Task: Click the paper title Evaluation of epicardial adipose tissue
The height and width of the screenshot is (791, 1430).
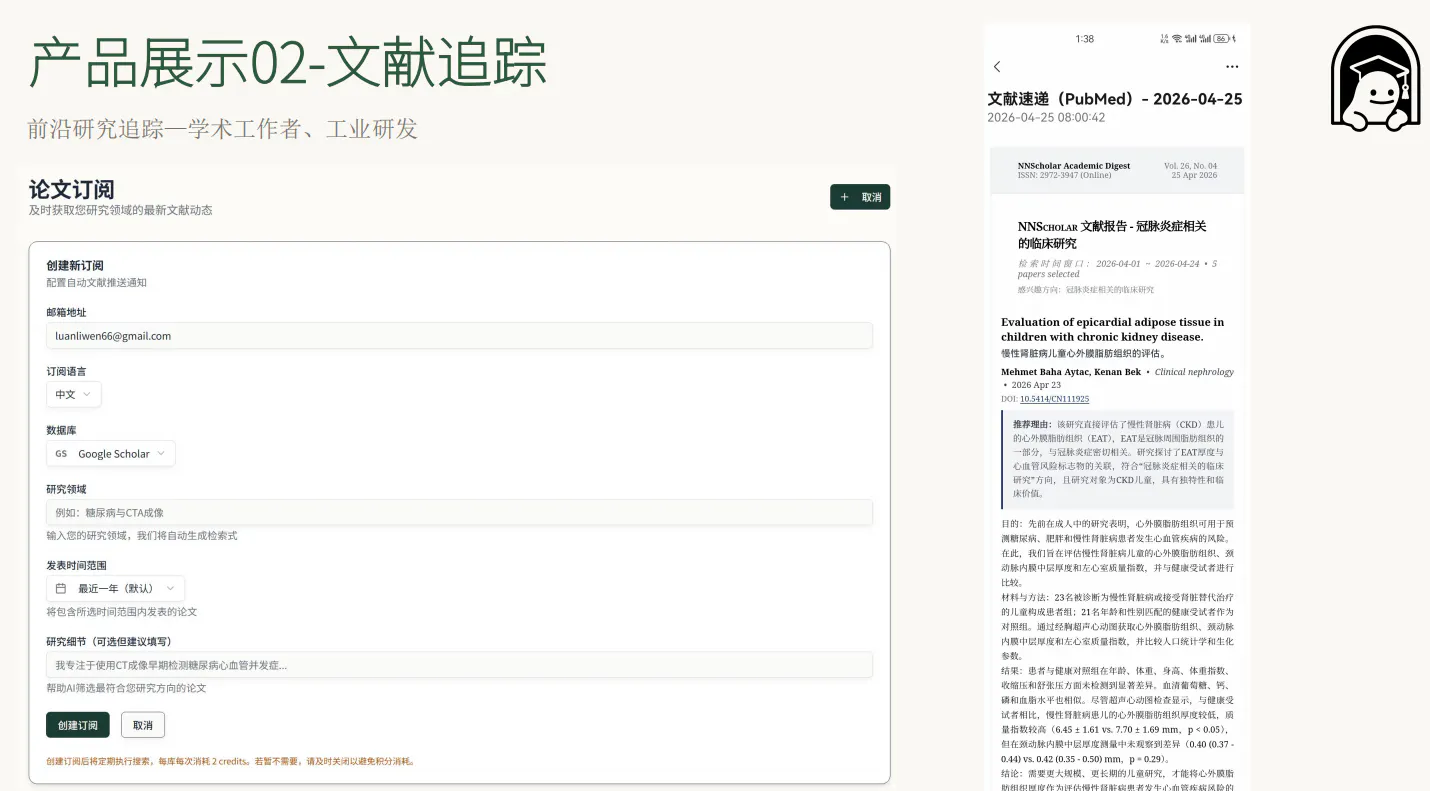Action: [x=1112, y=329]
